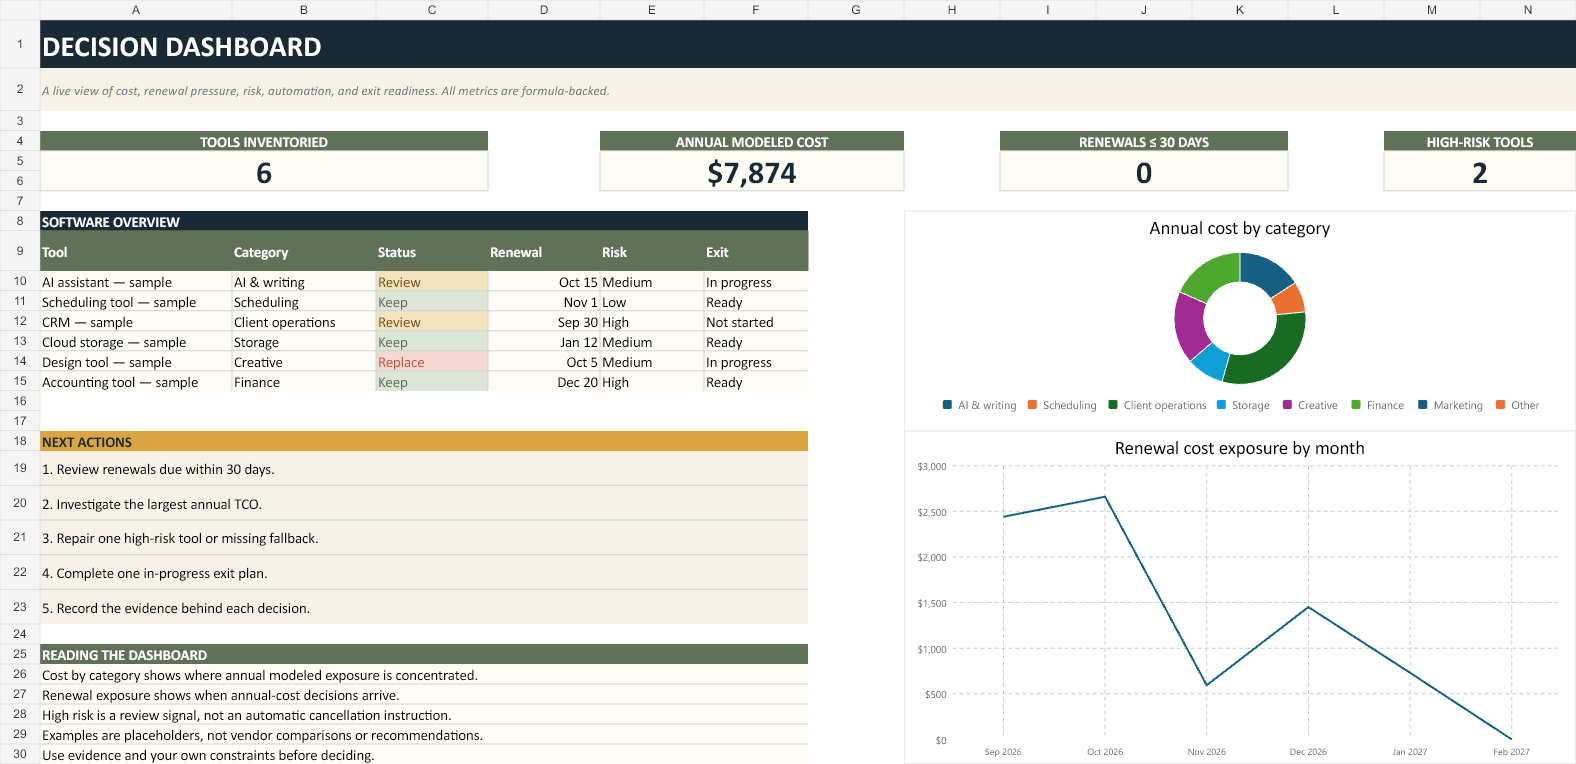Image resolution: width=1576 pixels, height=764 pixels.
Task: Select the "$3,000" y-axis label
Action: click(x=932, y=467)
